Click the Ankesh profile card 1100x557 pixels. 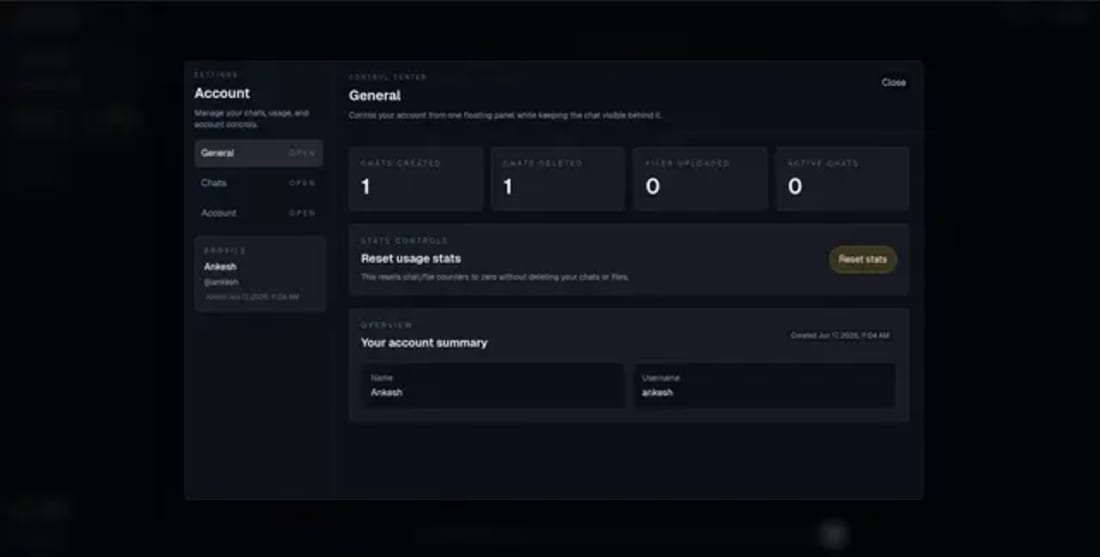click(260, 274)
